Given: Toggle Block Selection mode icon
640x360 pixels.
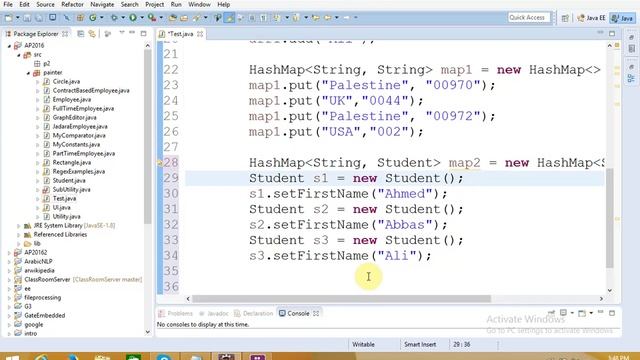Looking at the screenshot, I should coord(252,18).
